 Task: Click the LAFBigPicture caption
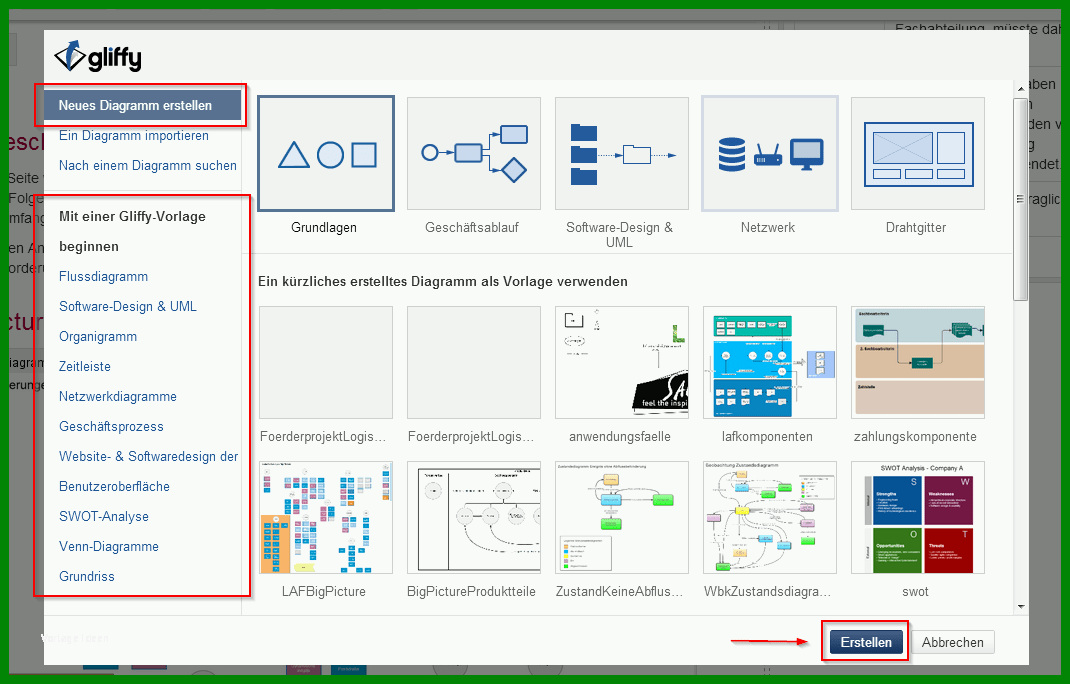323,592
